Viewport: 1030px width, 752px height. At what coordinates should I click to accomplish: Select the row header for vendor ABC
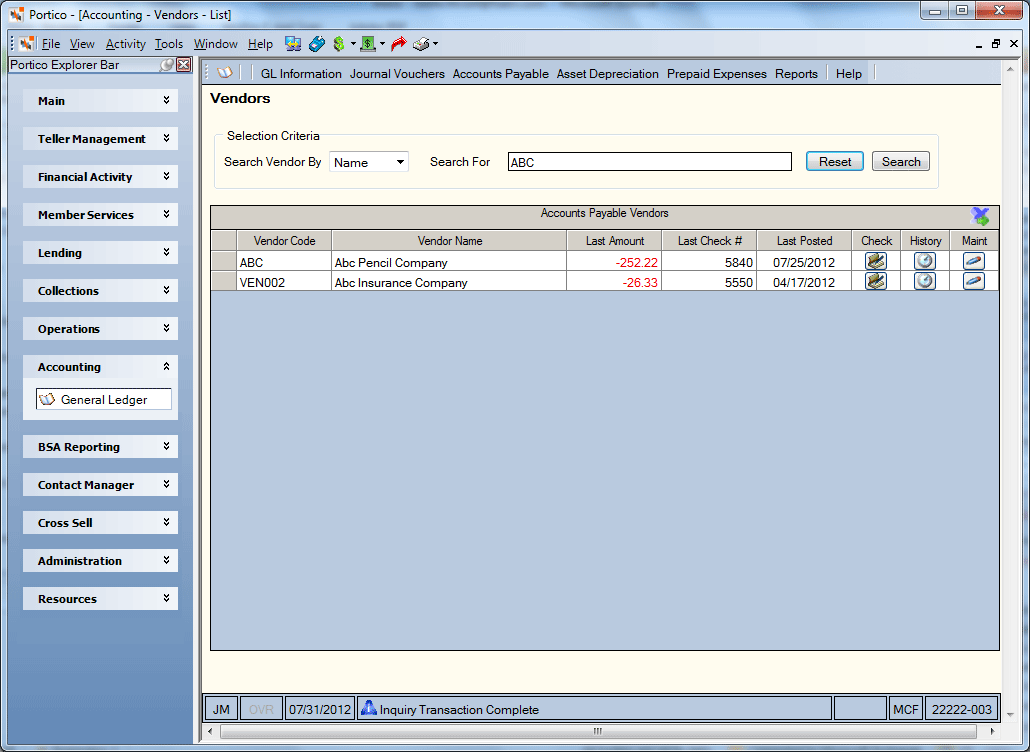pyautogui.click(x=223, y=261)
